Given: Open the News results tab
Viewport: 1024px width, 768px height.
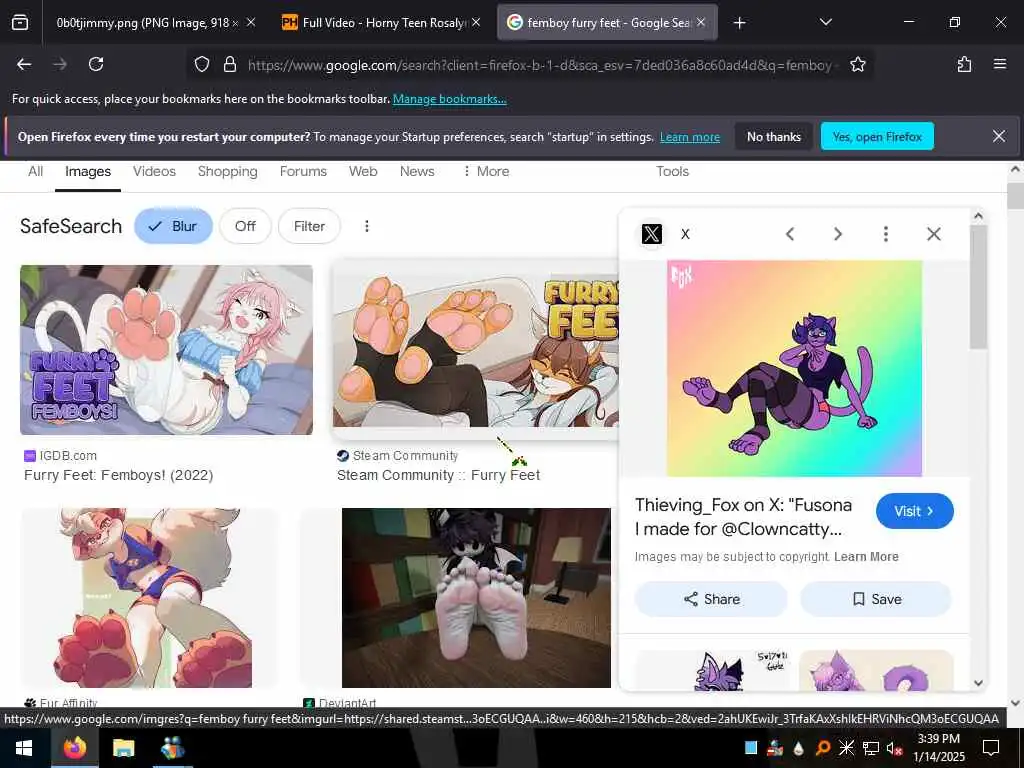Looking at the screenshot, I should 417,171.
